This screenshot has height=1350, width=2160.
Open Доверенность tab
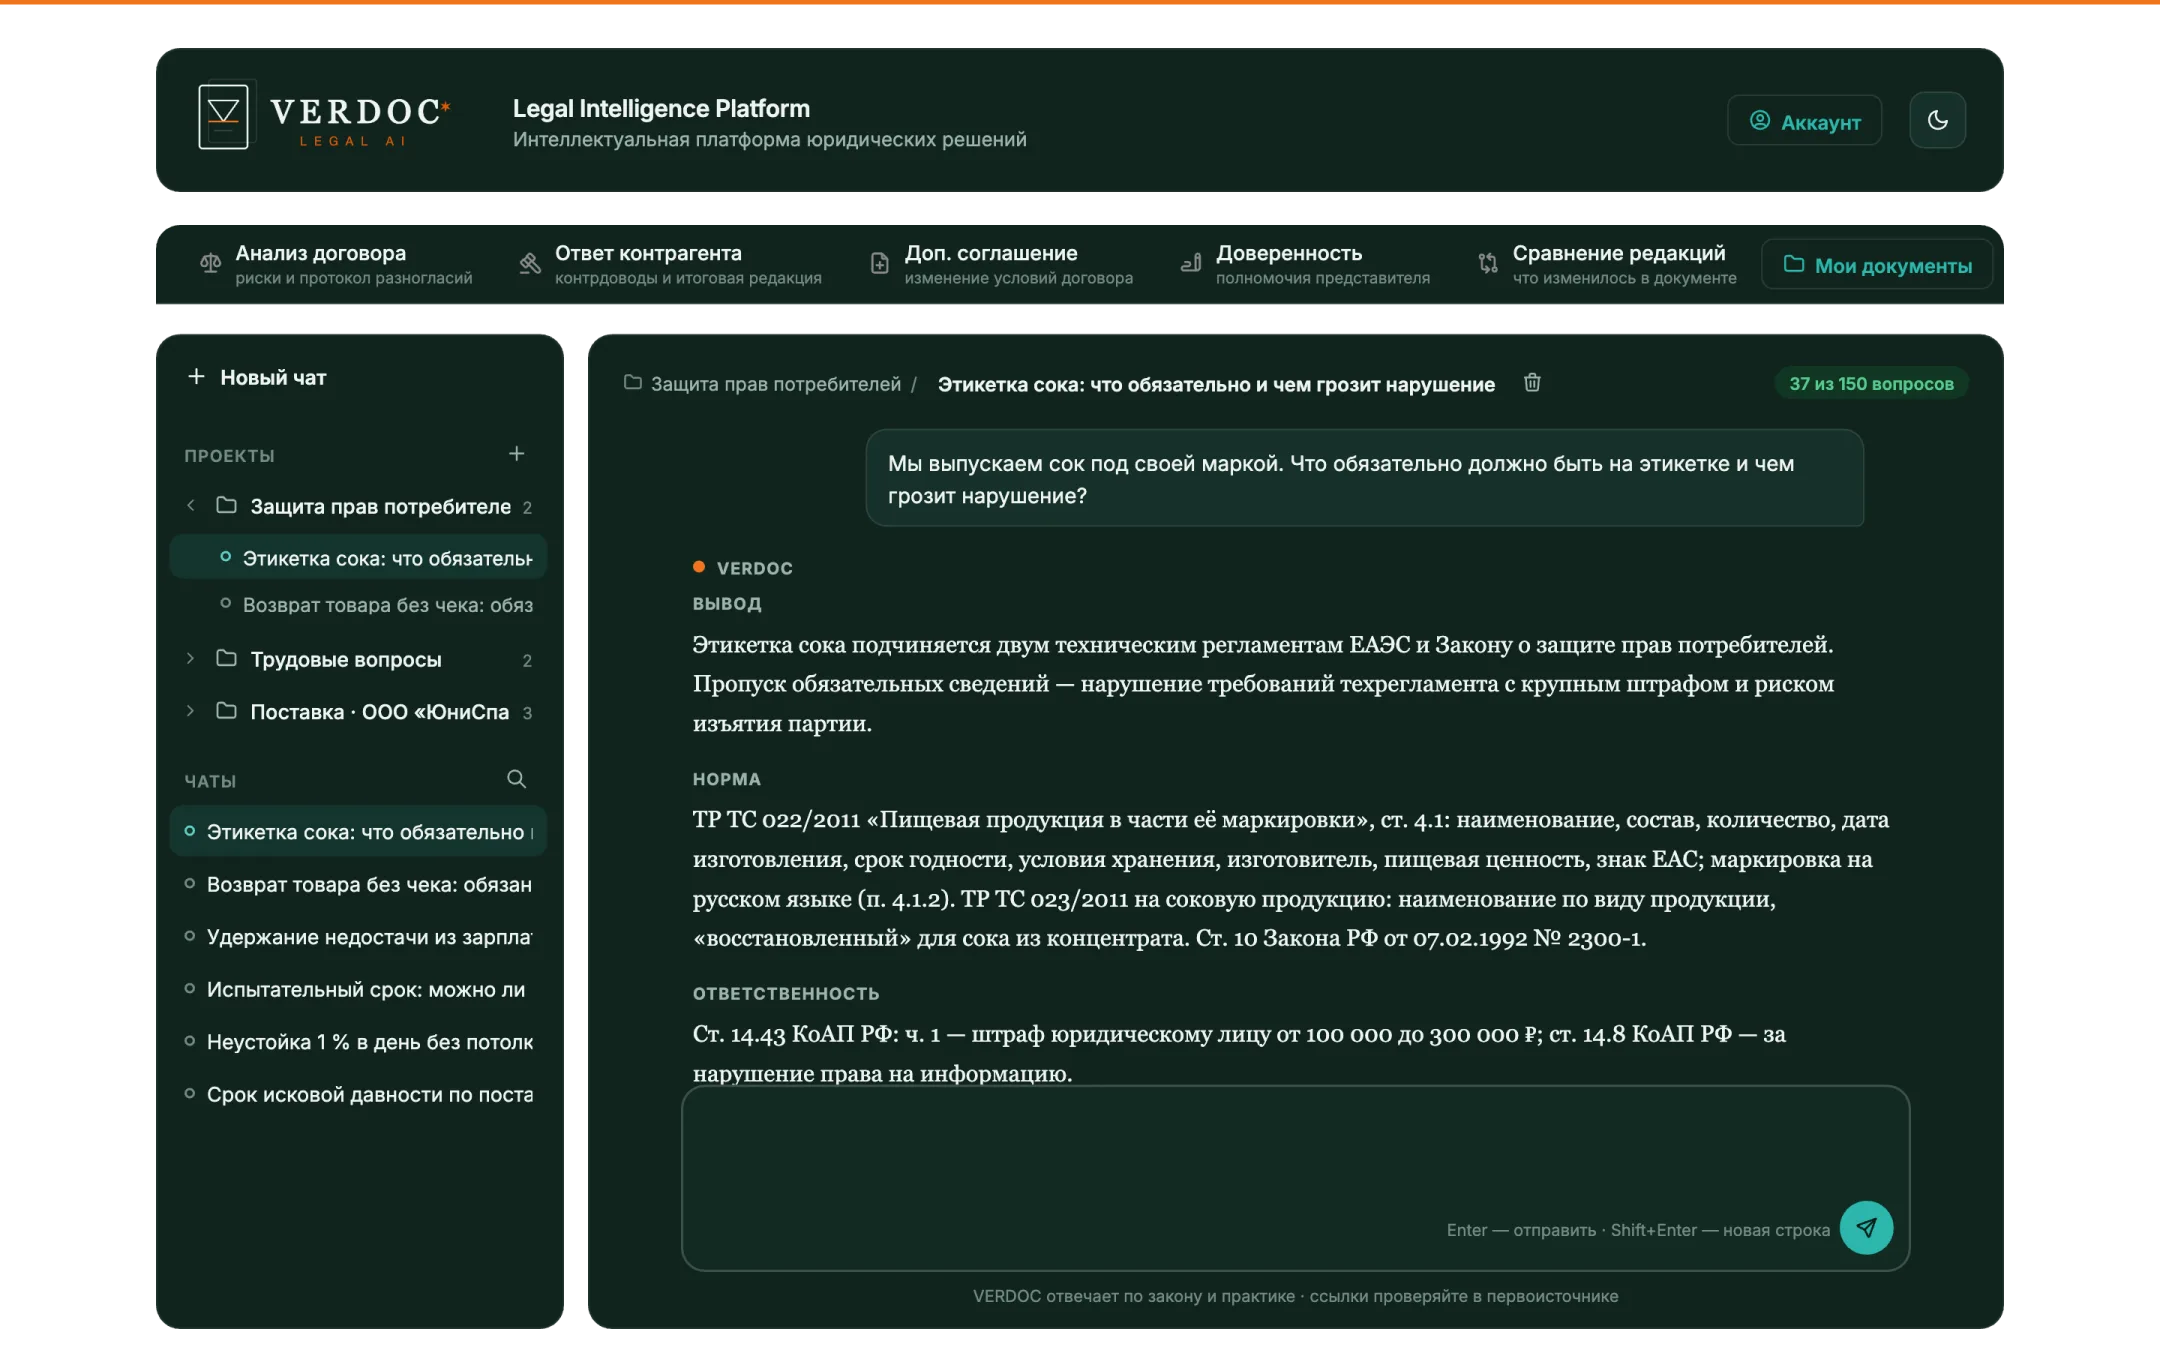1305,265
